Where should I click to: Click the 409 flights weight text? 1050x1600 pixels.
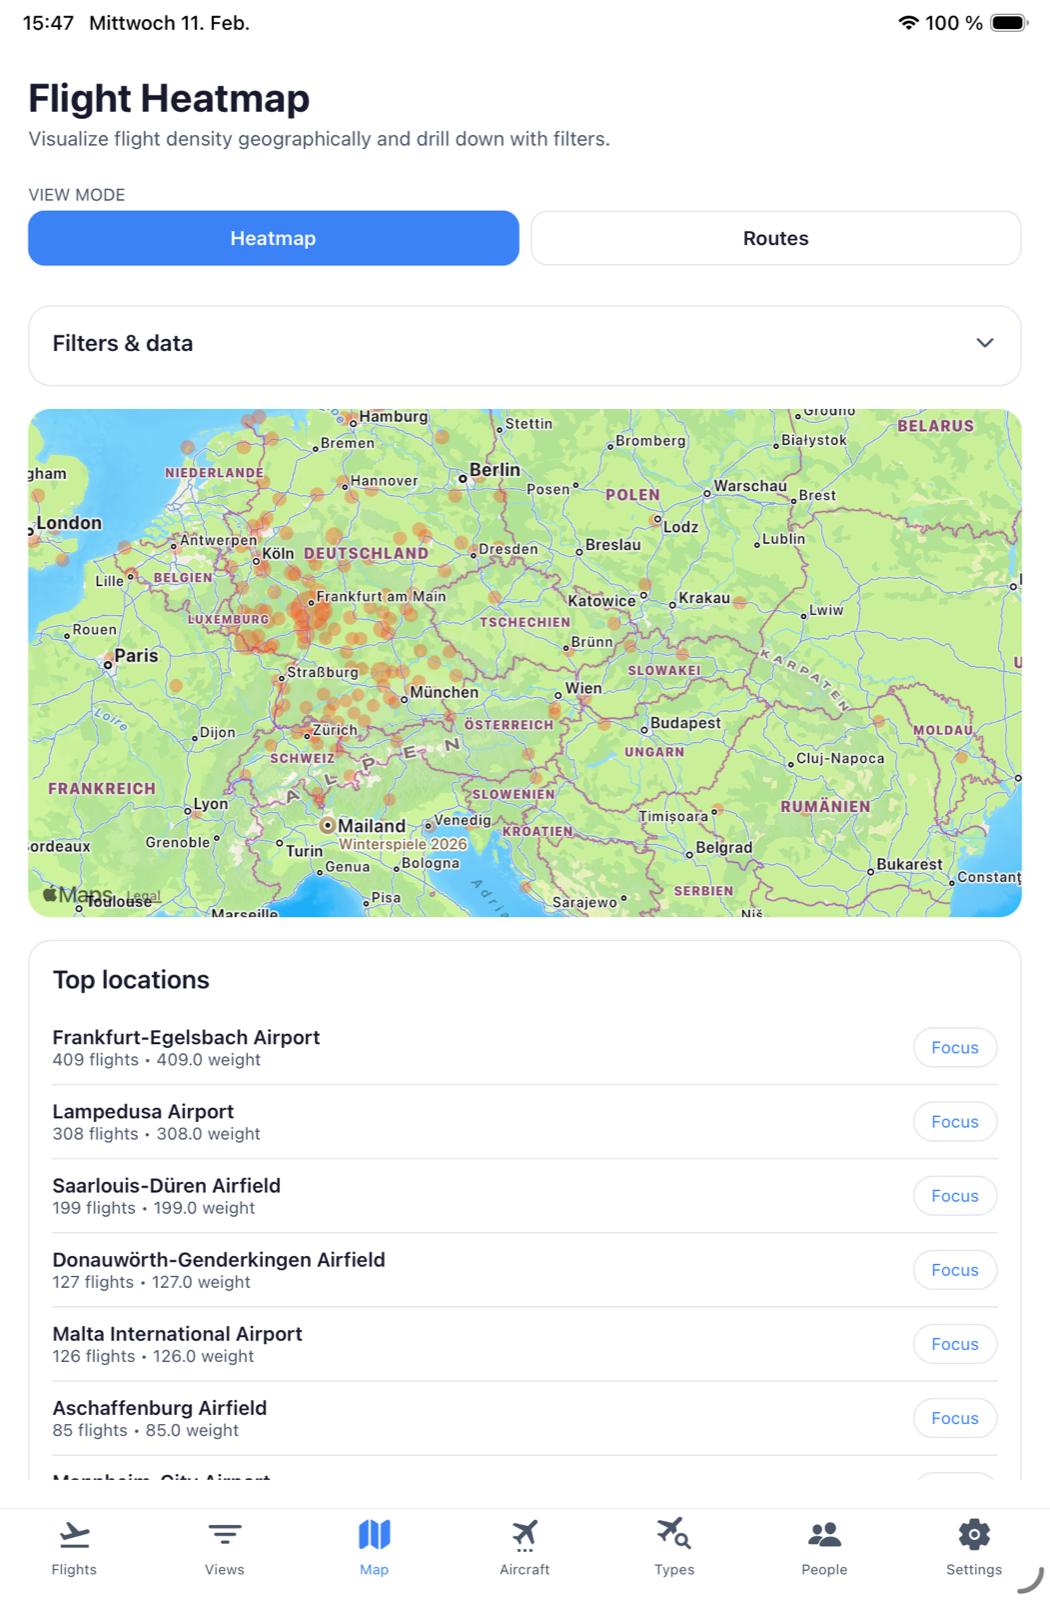156,1060
